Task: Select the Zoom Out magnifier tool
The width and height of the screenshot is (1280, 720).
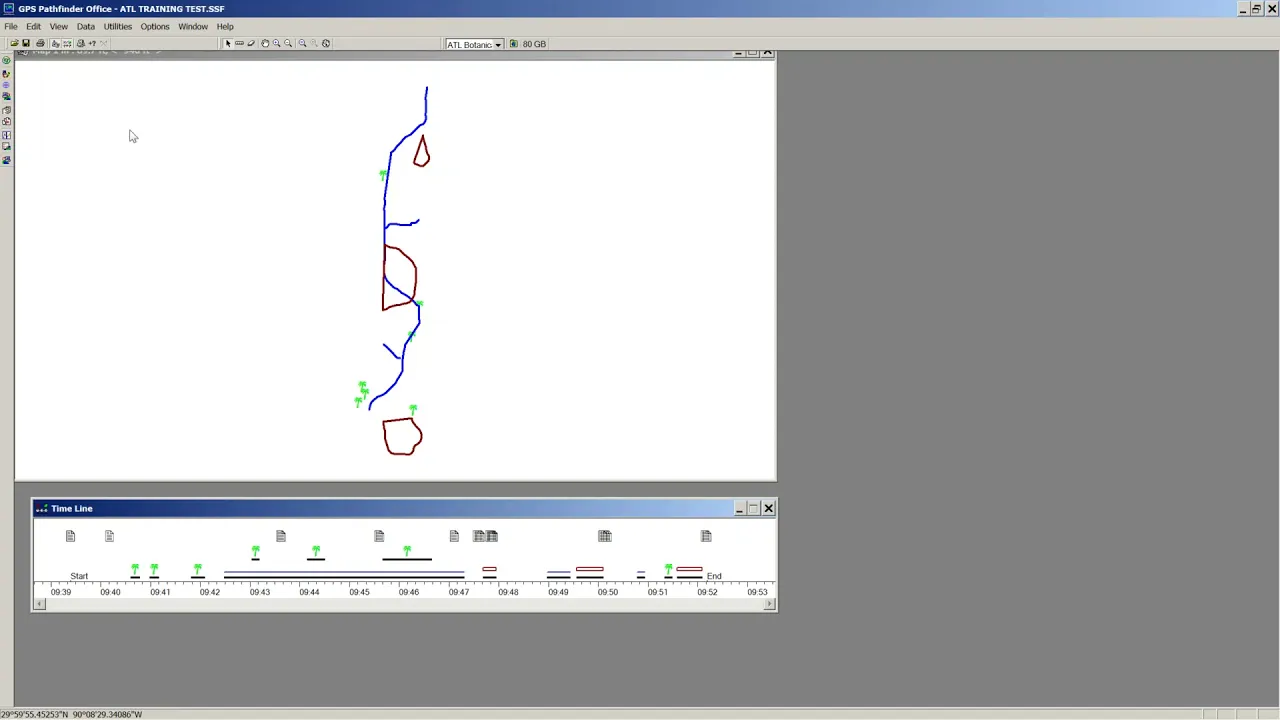Action: point(288,43)
